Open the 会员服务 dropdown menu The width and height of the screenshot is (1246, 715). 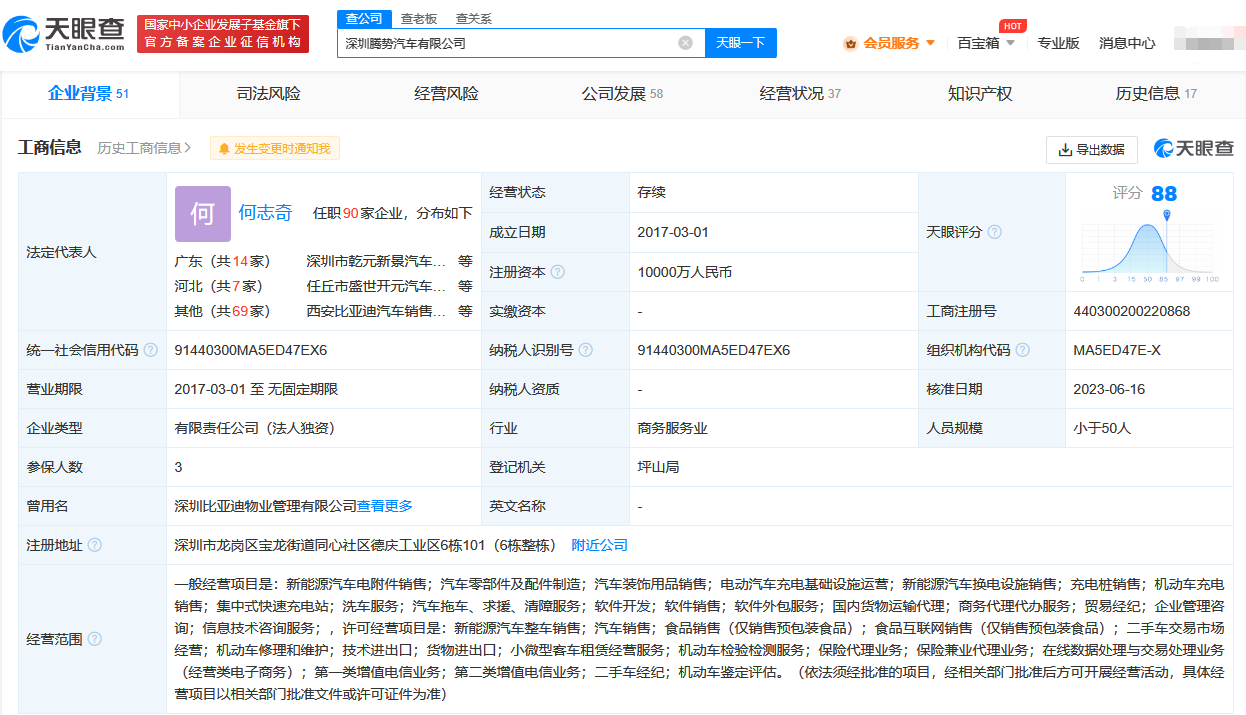(890, 43)
